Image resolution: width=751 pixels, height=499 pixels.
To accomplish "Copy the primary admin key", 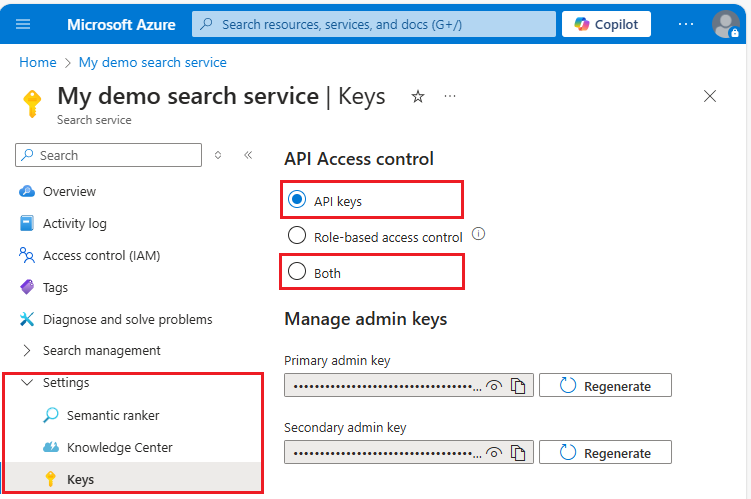I will 518,386.
